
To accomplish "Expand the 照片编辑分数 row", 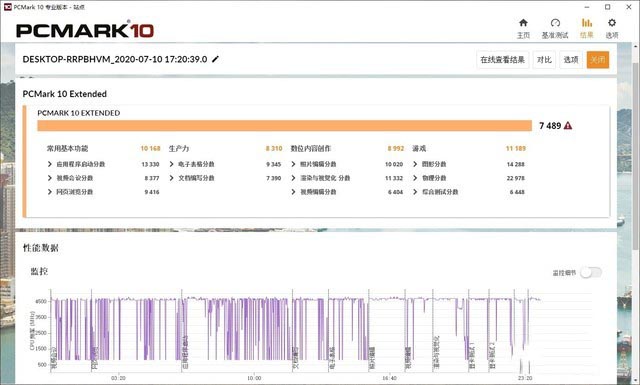I will (x=293, y=164).
